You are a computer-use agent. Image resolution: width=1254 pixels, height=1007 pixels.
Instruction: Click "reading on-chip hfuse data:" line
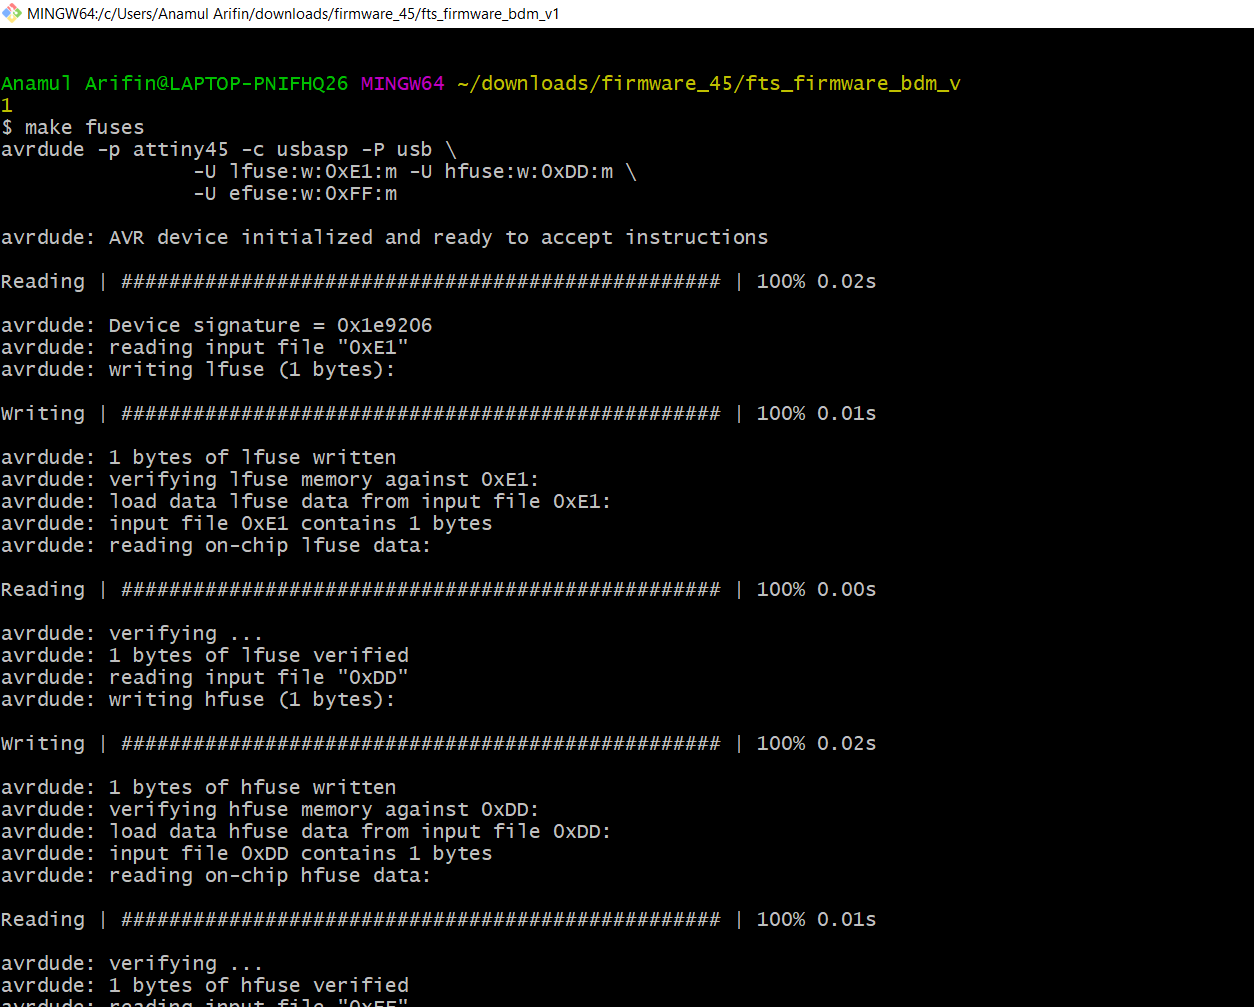click(x=217, y=876)
